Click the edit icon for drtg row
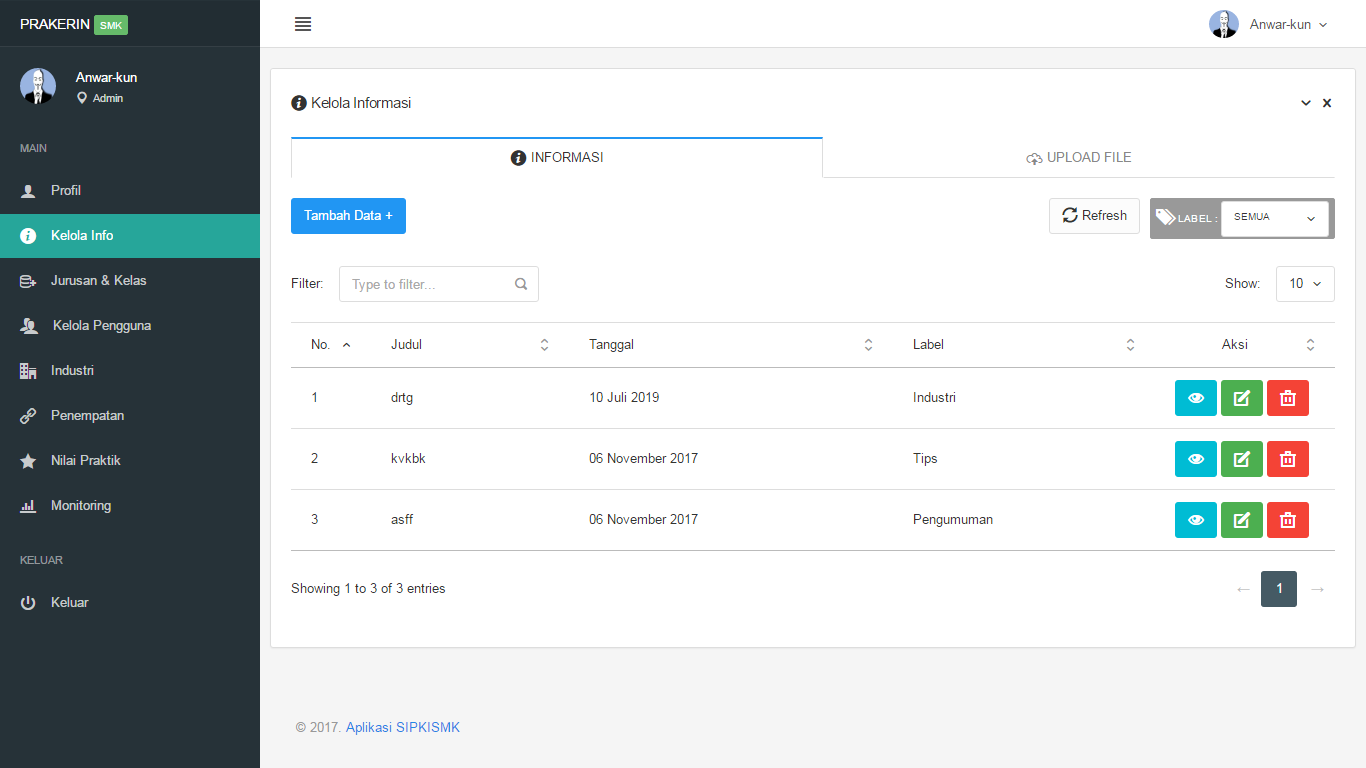Screen dimensions: 1366x768 1241,398
